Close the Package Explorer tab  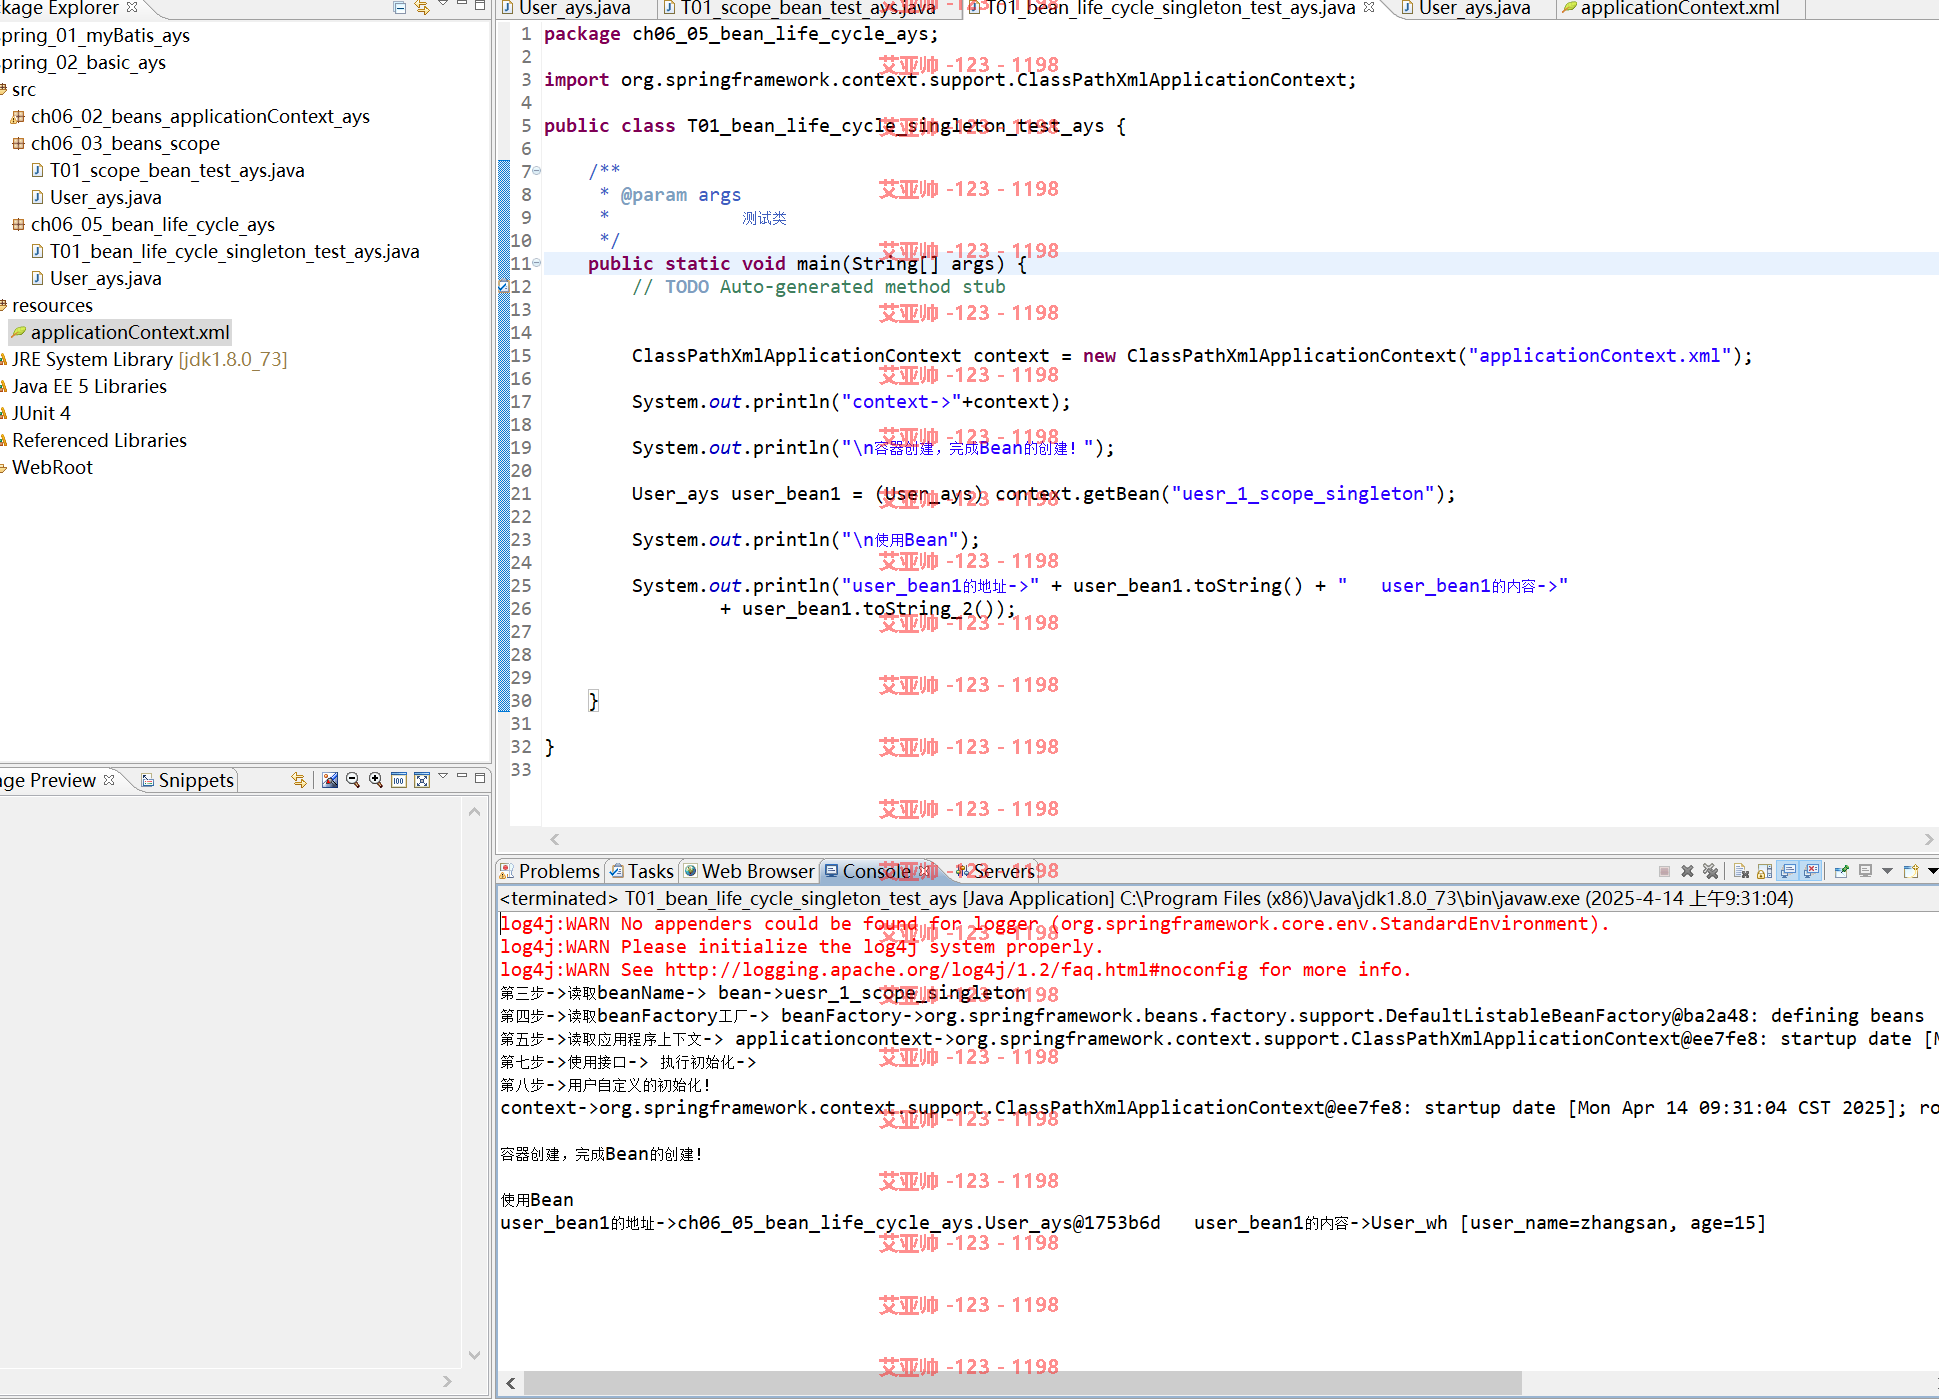[132, 7]
